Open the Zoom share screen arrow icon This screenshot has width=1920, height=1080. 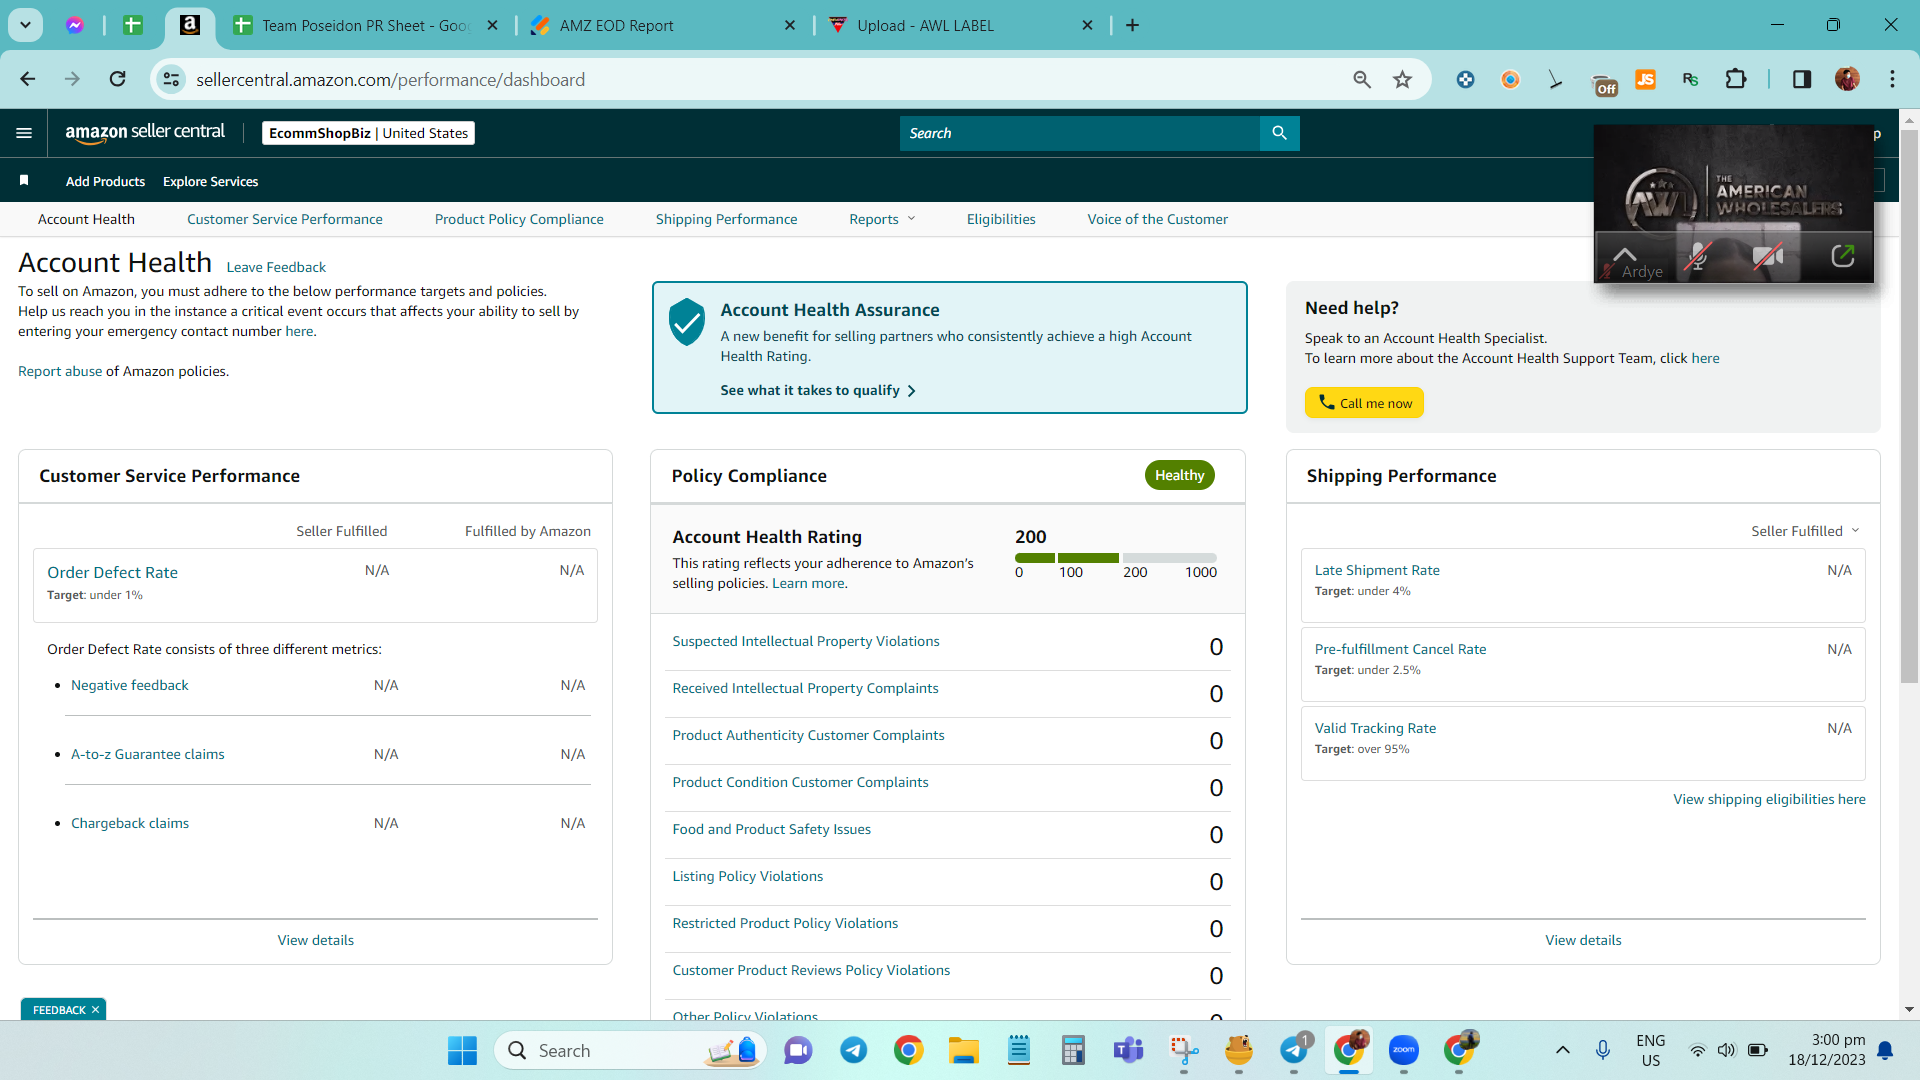[x=1842, y=256]
